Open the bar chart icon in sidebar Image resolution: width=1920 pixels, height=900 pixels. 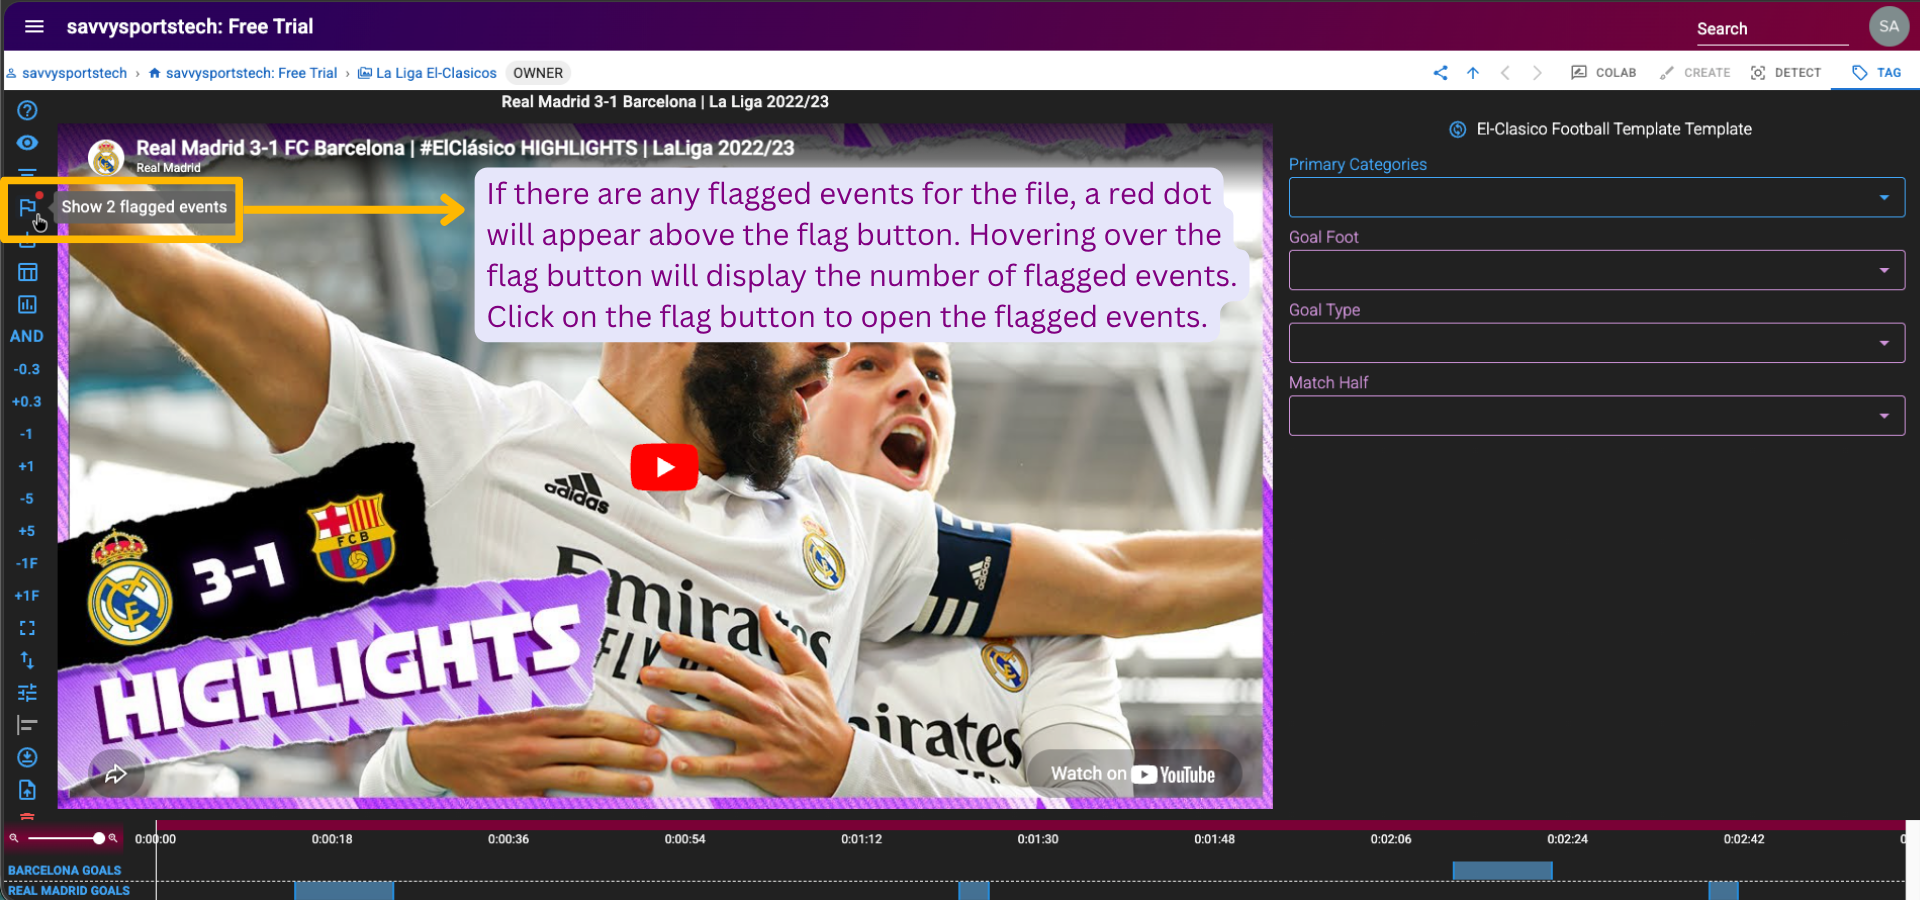pos(27,305)
